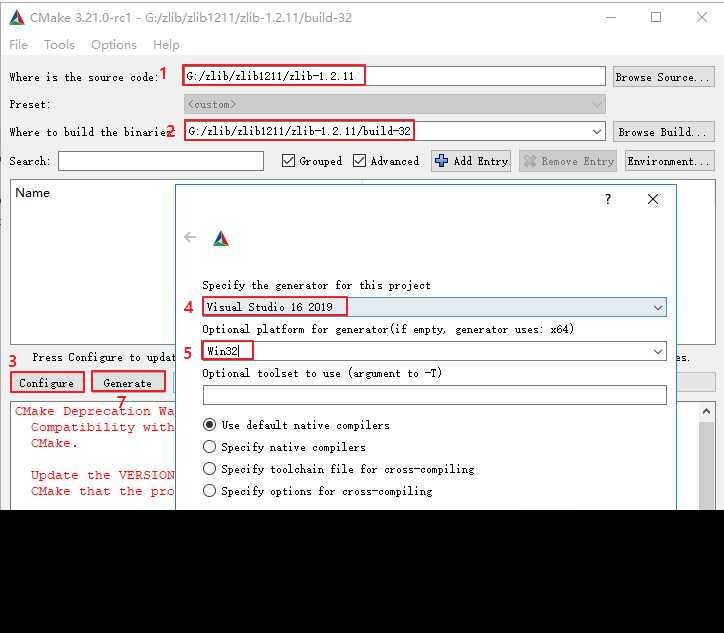Click the "CMake Deprecation Wa" log line
This screenshot has width=724, height=633.
(95, 411)
